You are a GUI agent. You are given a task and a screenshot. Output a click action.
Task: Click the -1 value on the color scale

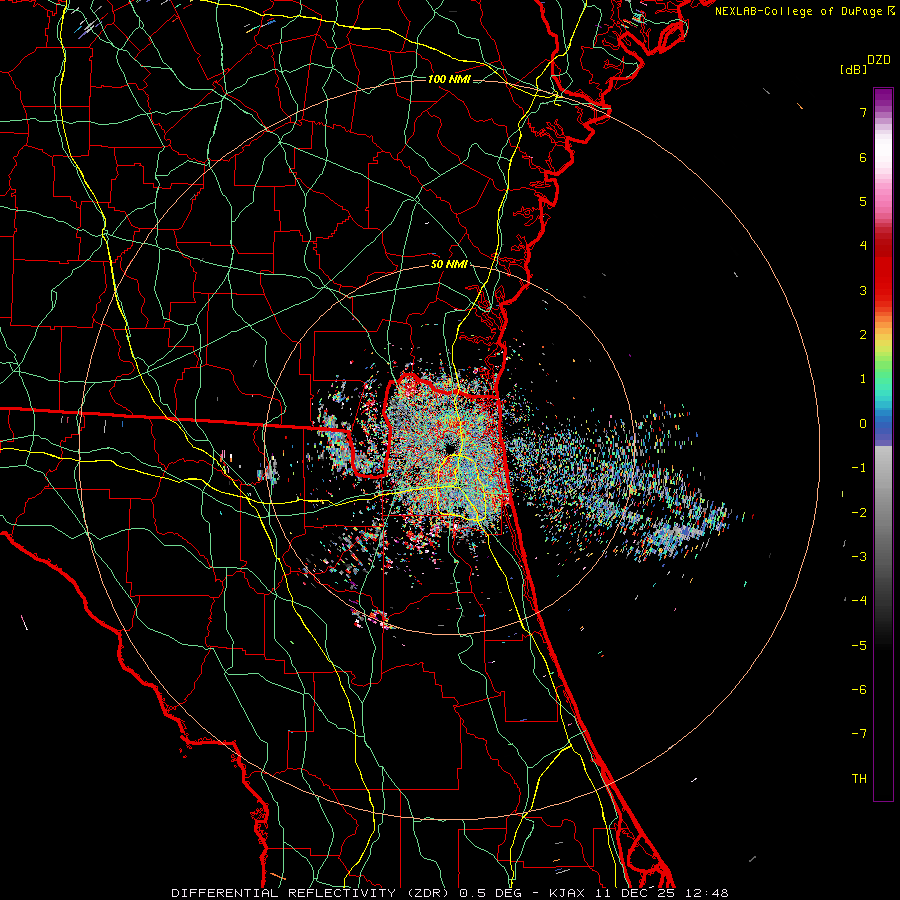click(859, 468)
